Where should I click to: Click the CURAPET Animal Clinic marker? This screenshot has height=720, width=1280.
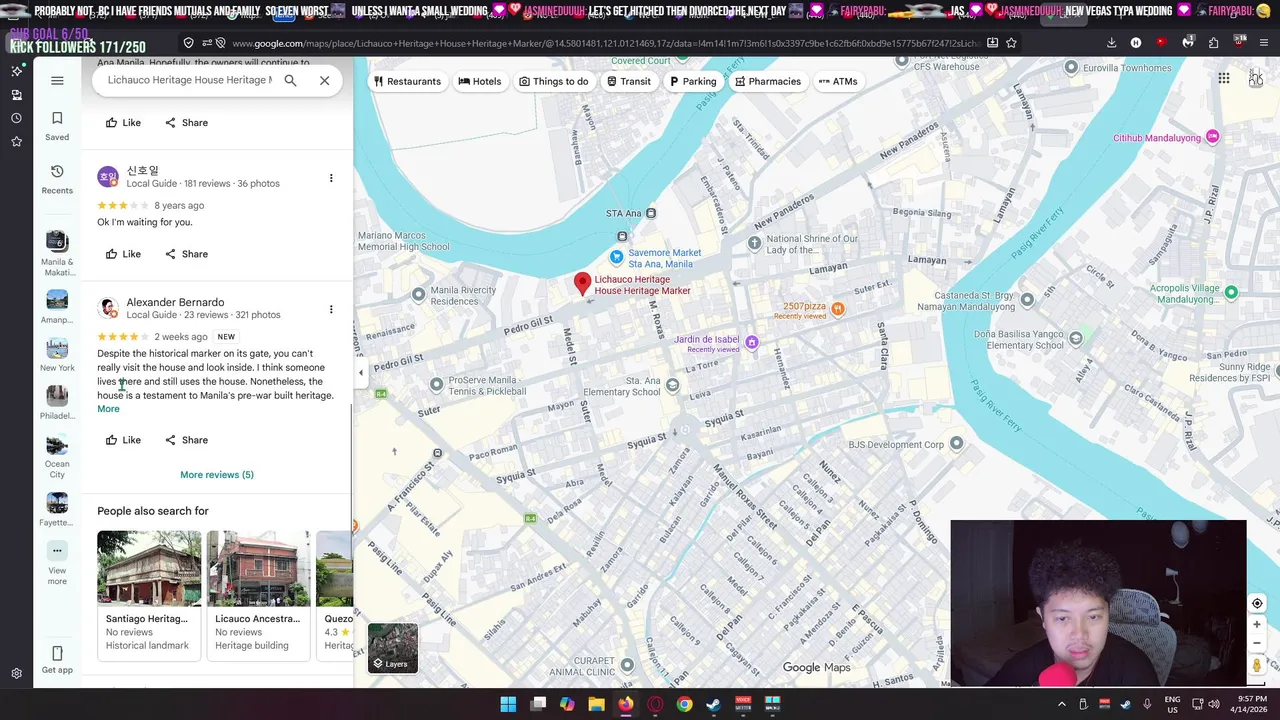click(627, 664)
